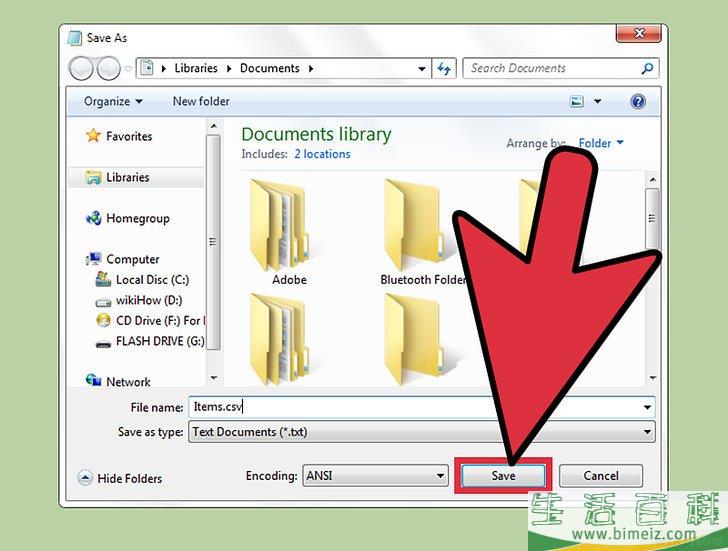Click the blue Help question mark icon

(638, 101)
